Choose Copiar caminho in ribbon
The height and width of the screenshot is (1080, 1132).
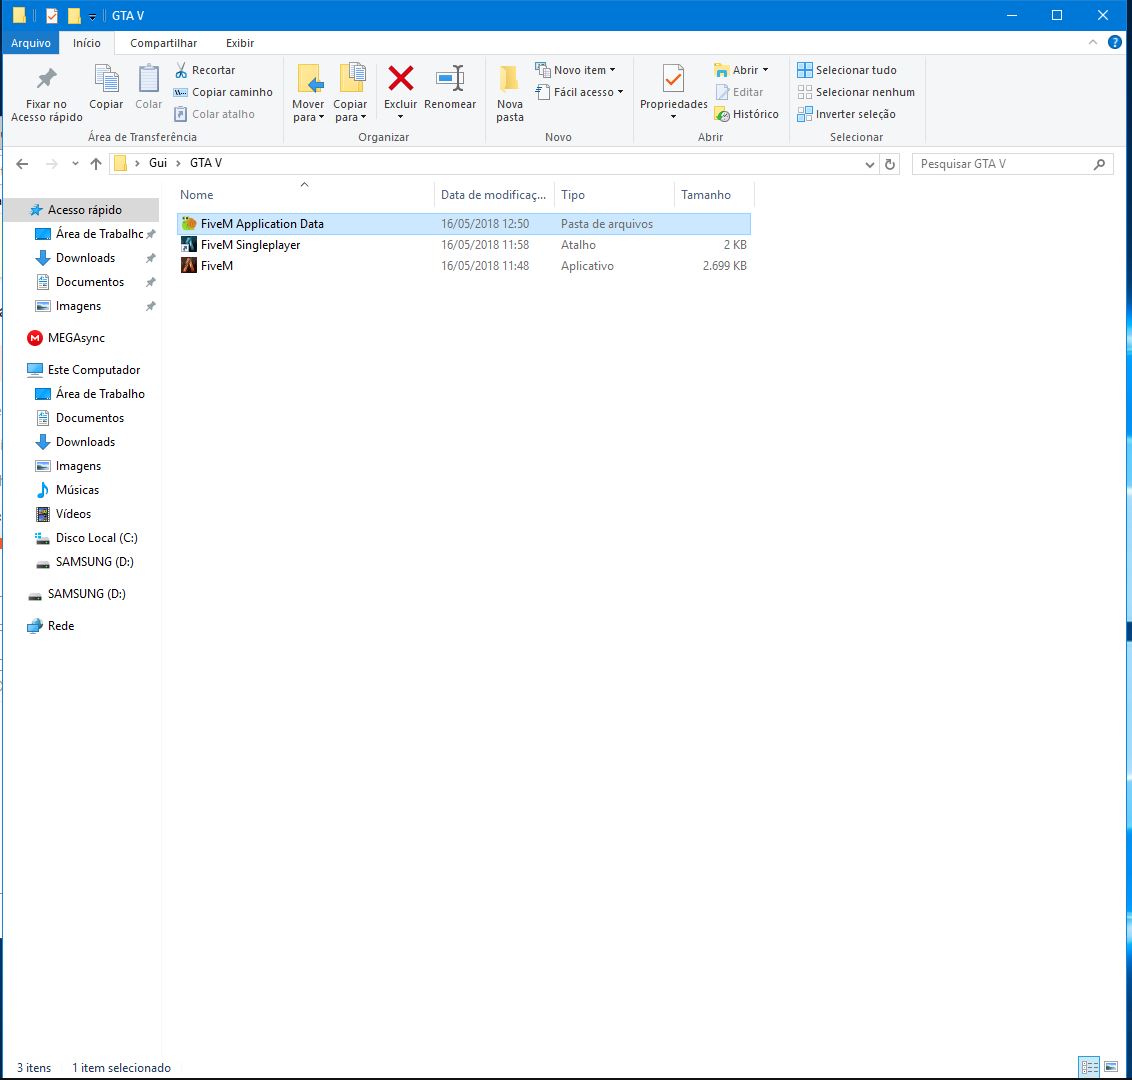pyautogui.click(x=223, y=92)
